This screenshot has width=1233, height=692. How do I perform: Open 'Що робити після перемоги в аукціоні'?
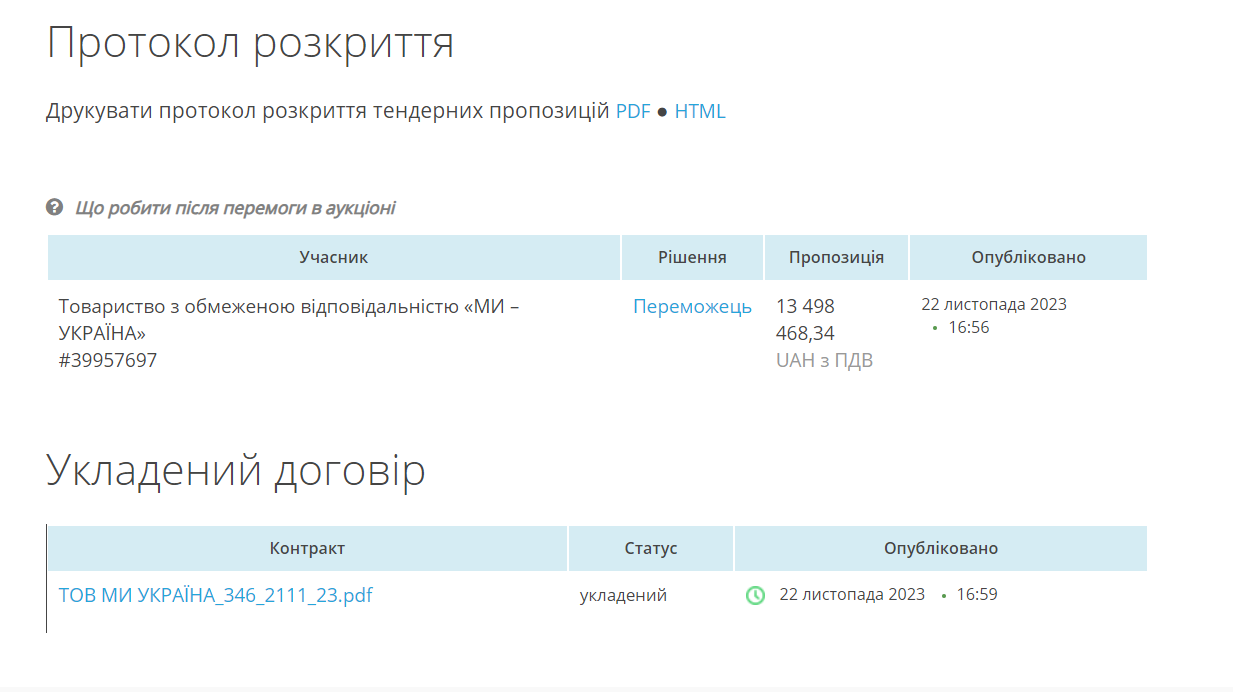click(x=235, y=208)
